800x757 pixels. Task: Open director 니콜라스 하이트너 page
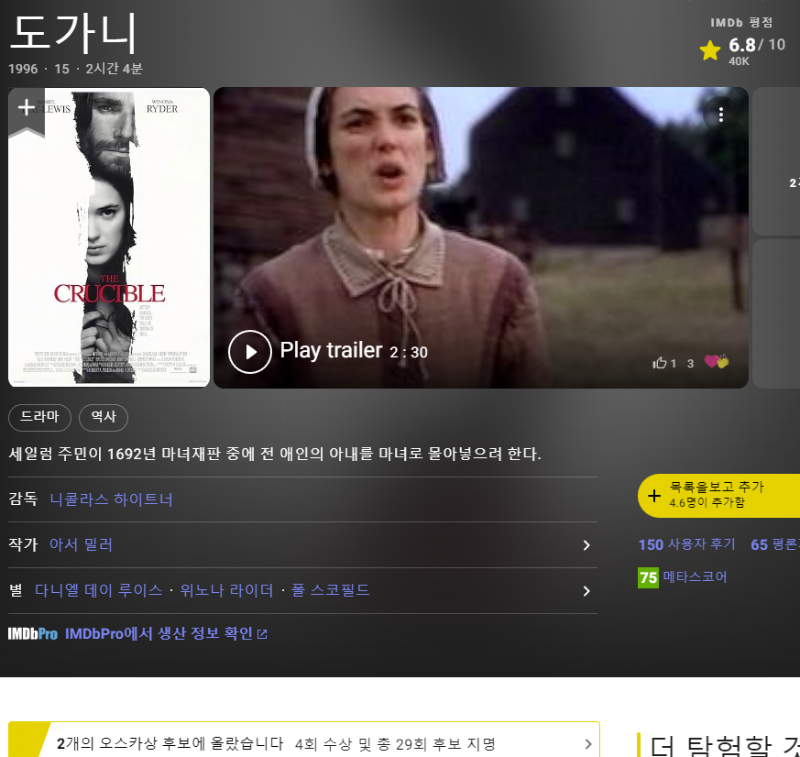(x=111, y=499)
